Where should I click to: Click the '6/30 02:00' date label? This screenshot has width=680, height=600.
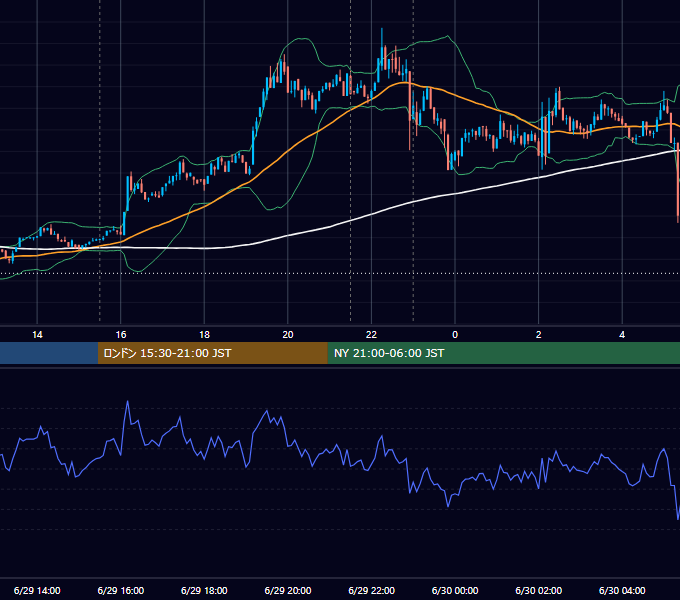(x=539, y=590)
